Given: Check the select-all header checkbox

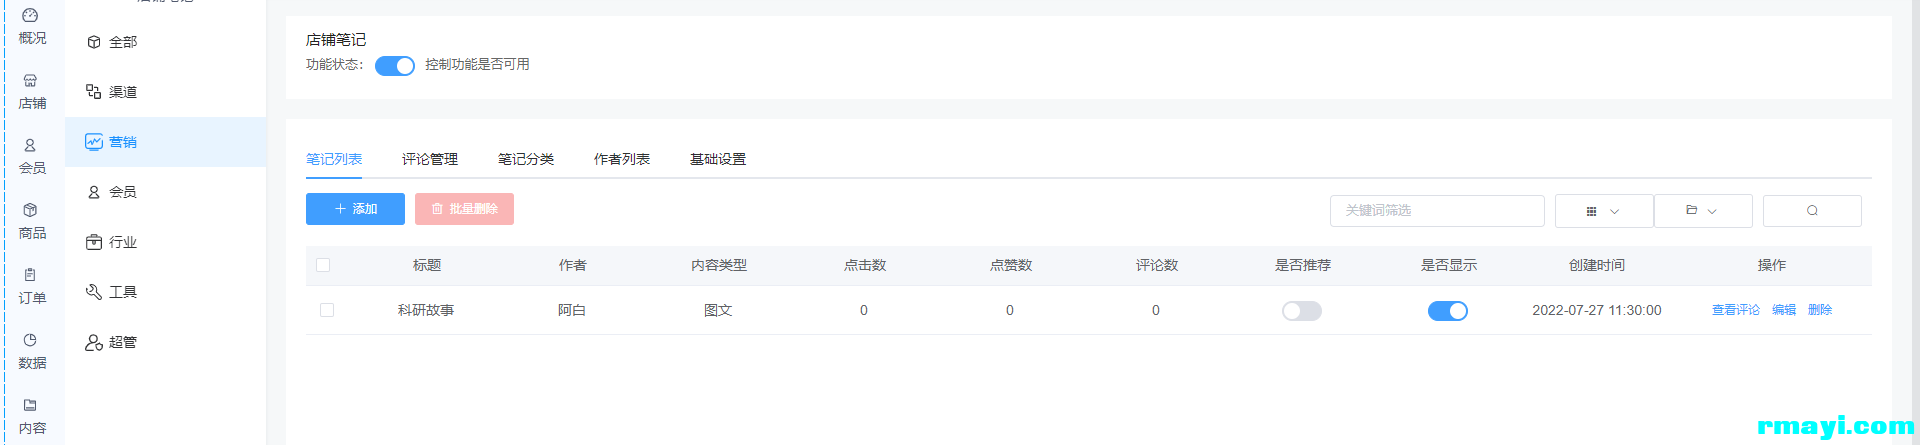Looking at the screenshot, I should pyautogui.click(x=323, y=265).
